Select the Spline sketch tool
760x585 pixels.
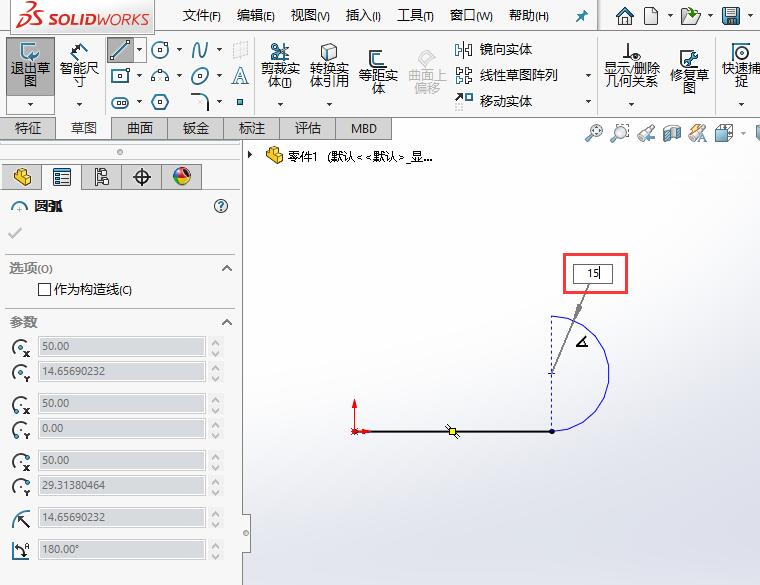200,49
